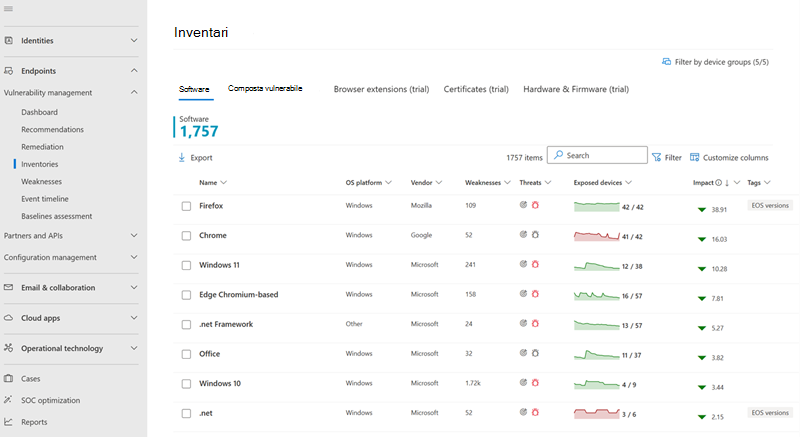
Task: Click the SOC optimization icon
Action: (x=8, y=400)
